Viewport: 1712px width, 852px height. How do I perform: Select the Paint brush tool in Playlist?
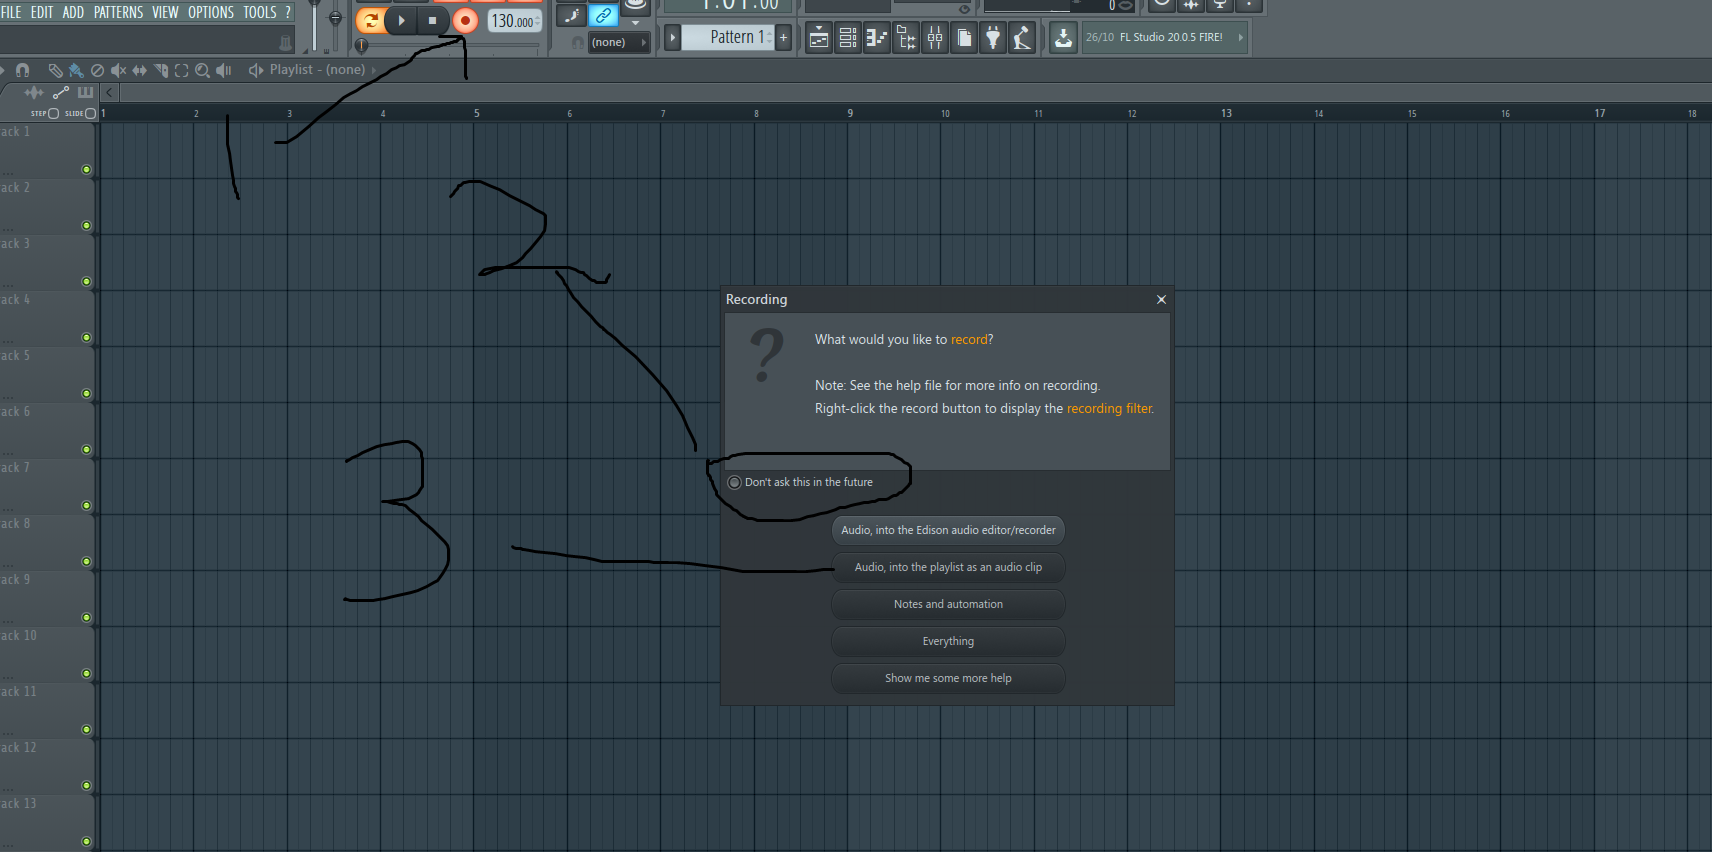pyautogui.click(x=76, y=70)
